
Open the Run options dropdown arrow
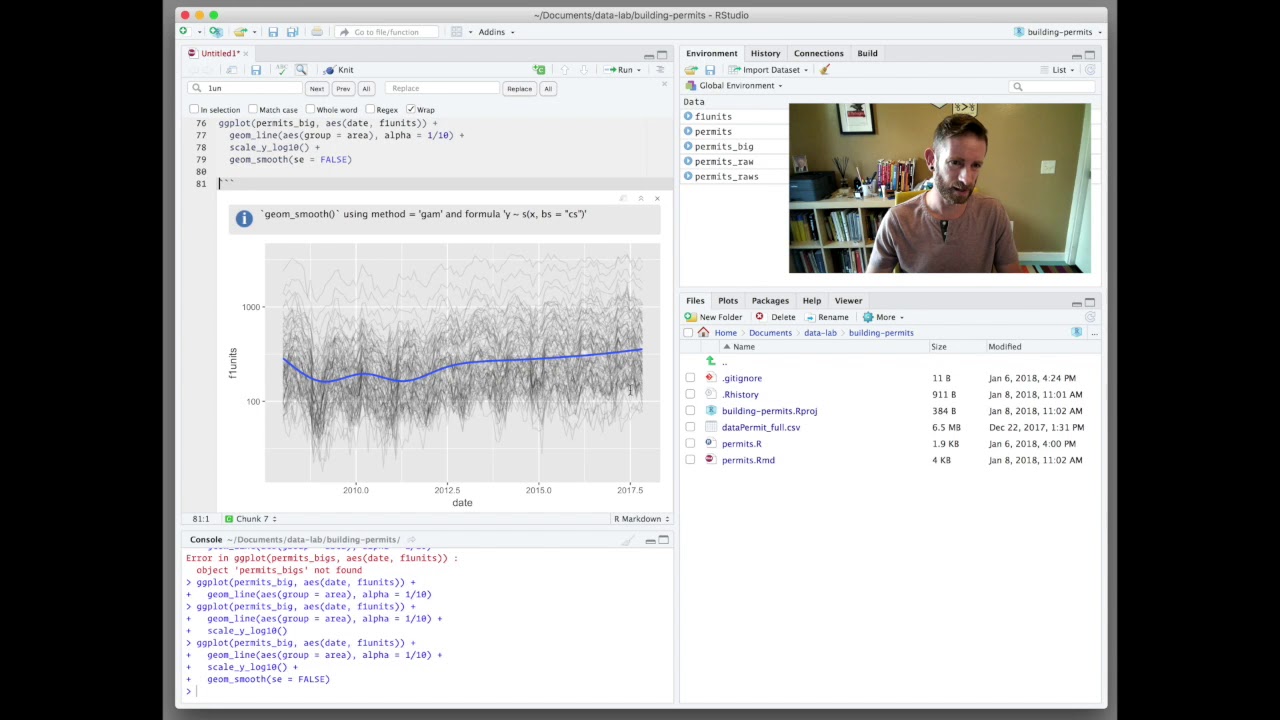click(x=639, y=70)
